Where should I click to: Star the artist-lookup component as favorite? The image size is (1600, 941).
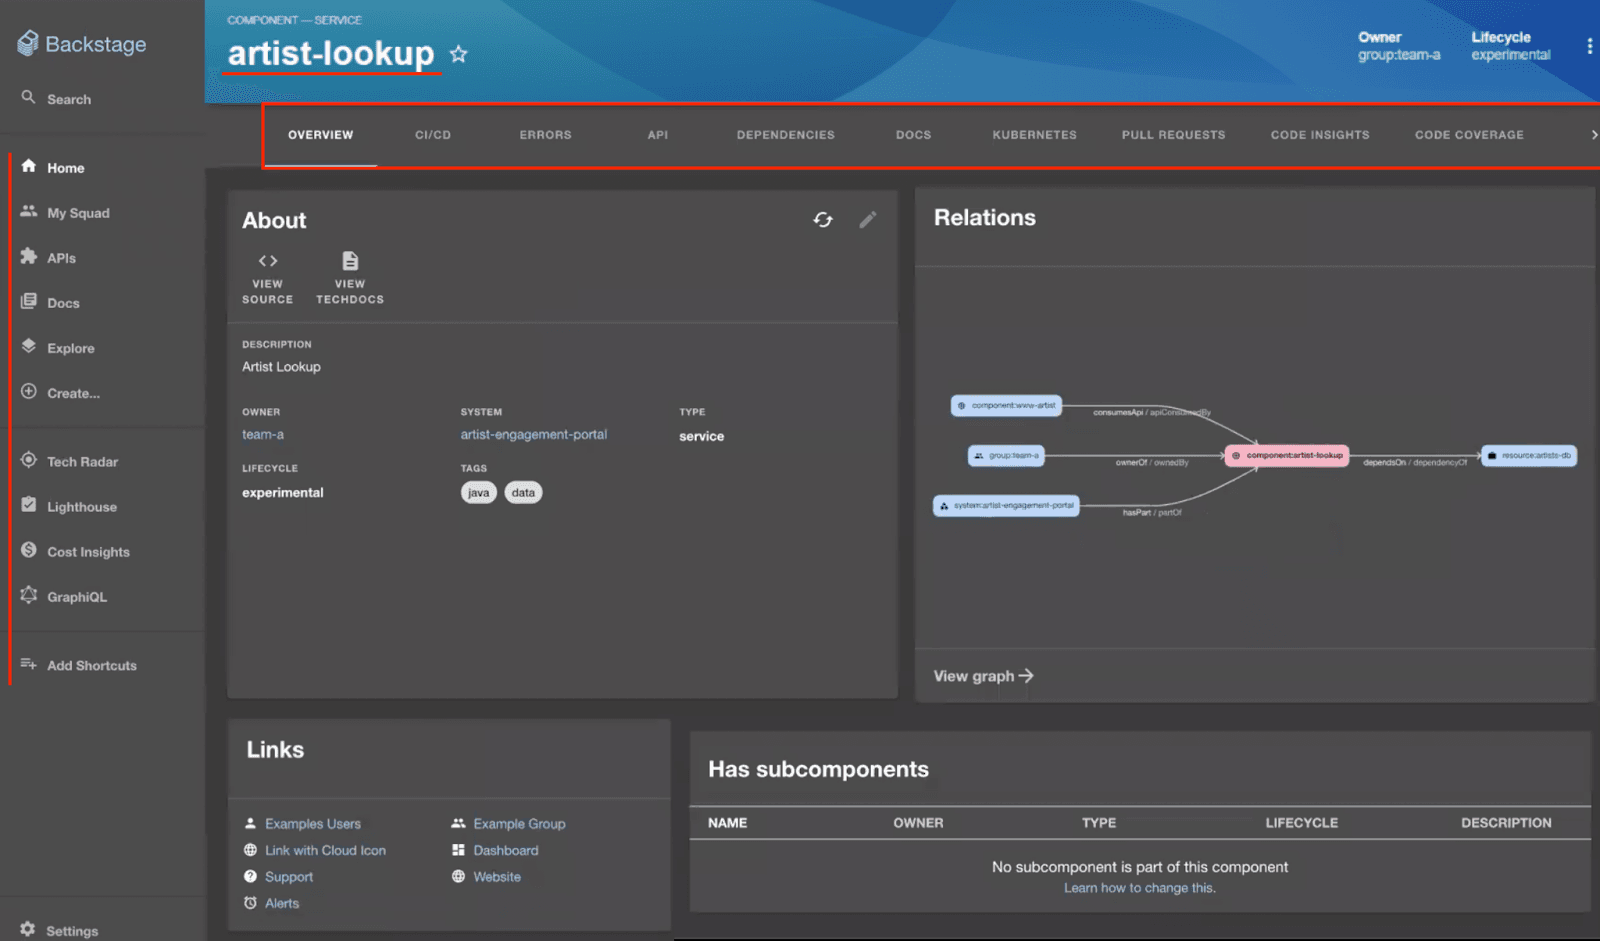[458, 55]
